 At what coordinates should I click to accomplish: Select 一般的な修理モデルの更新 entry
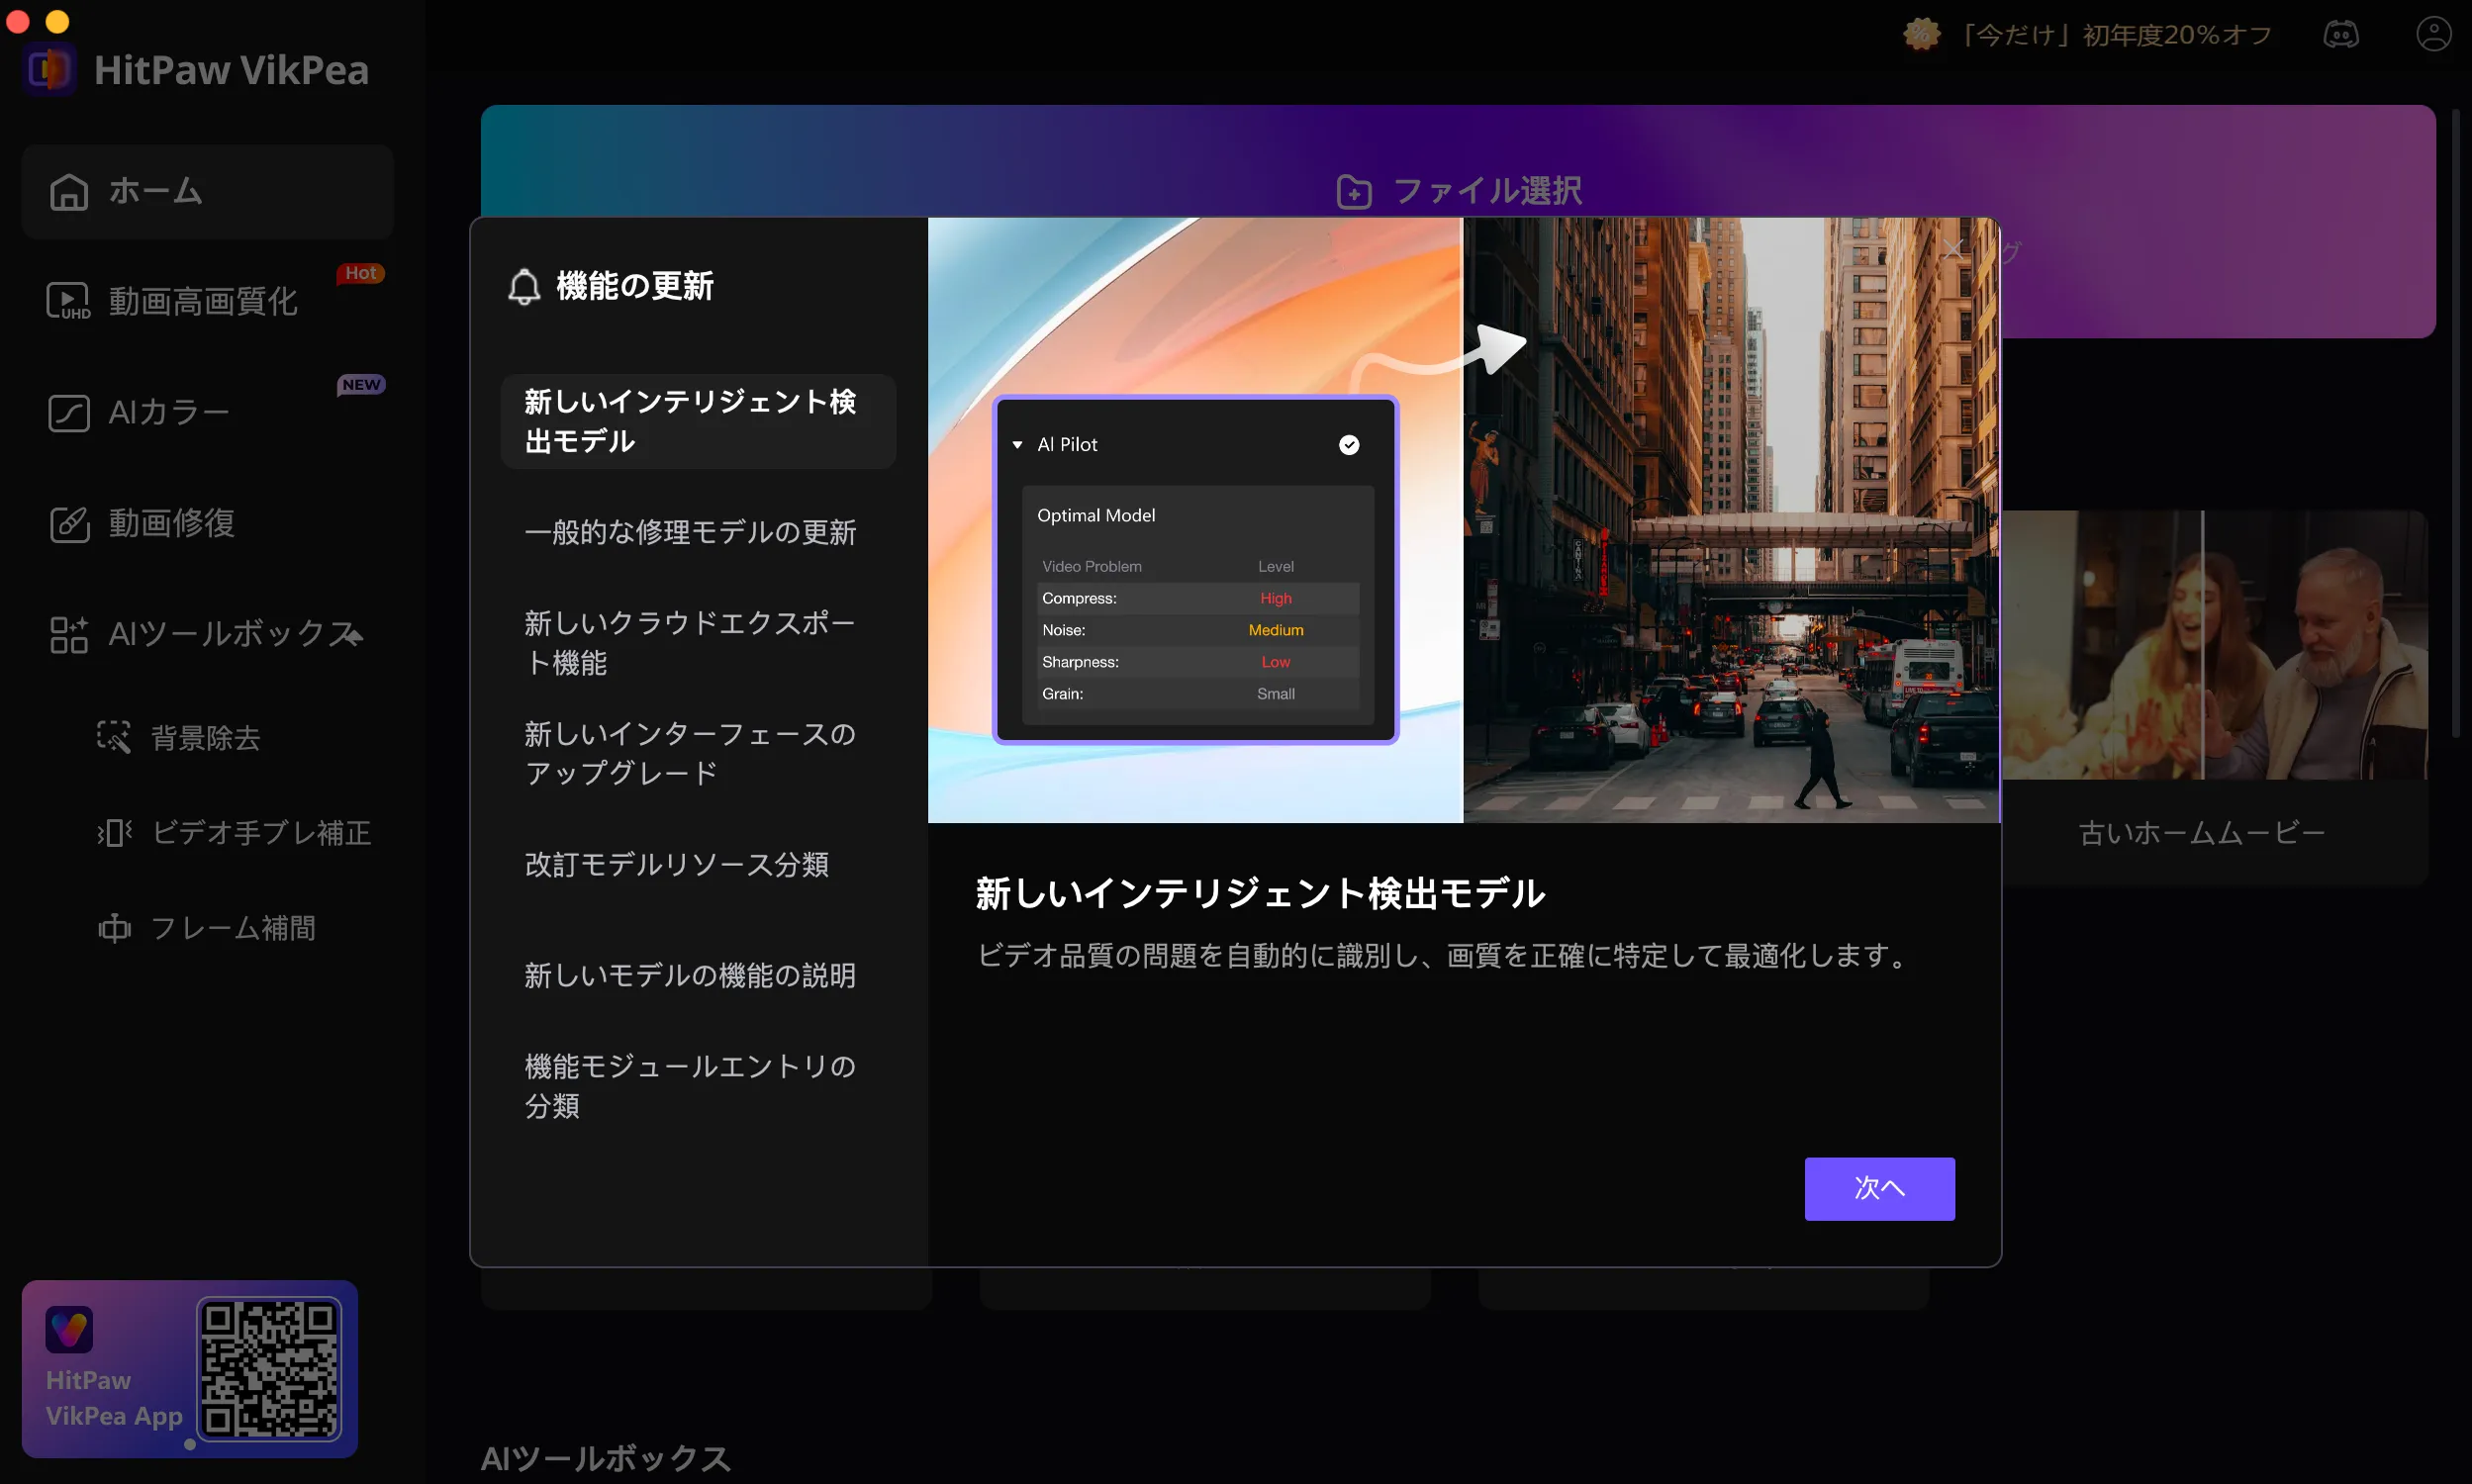pyautogui.click(x=698, y=532)
